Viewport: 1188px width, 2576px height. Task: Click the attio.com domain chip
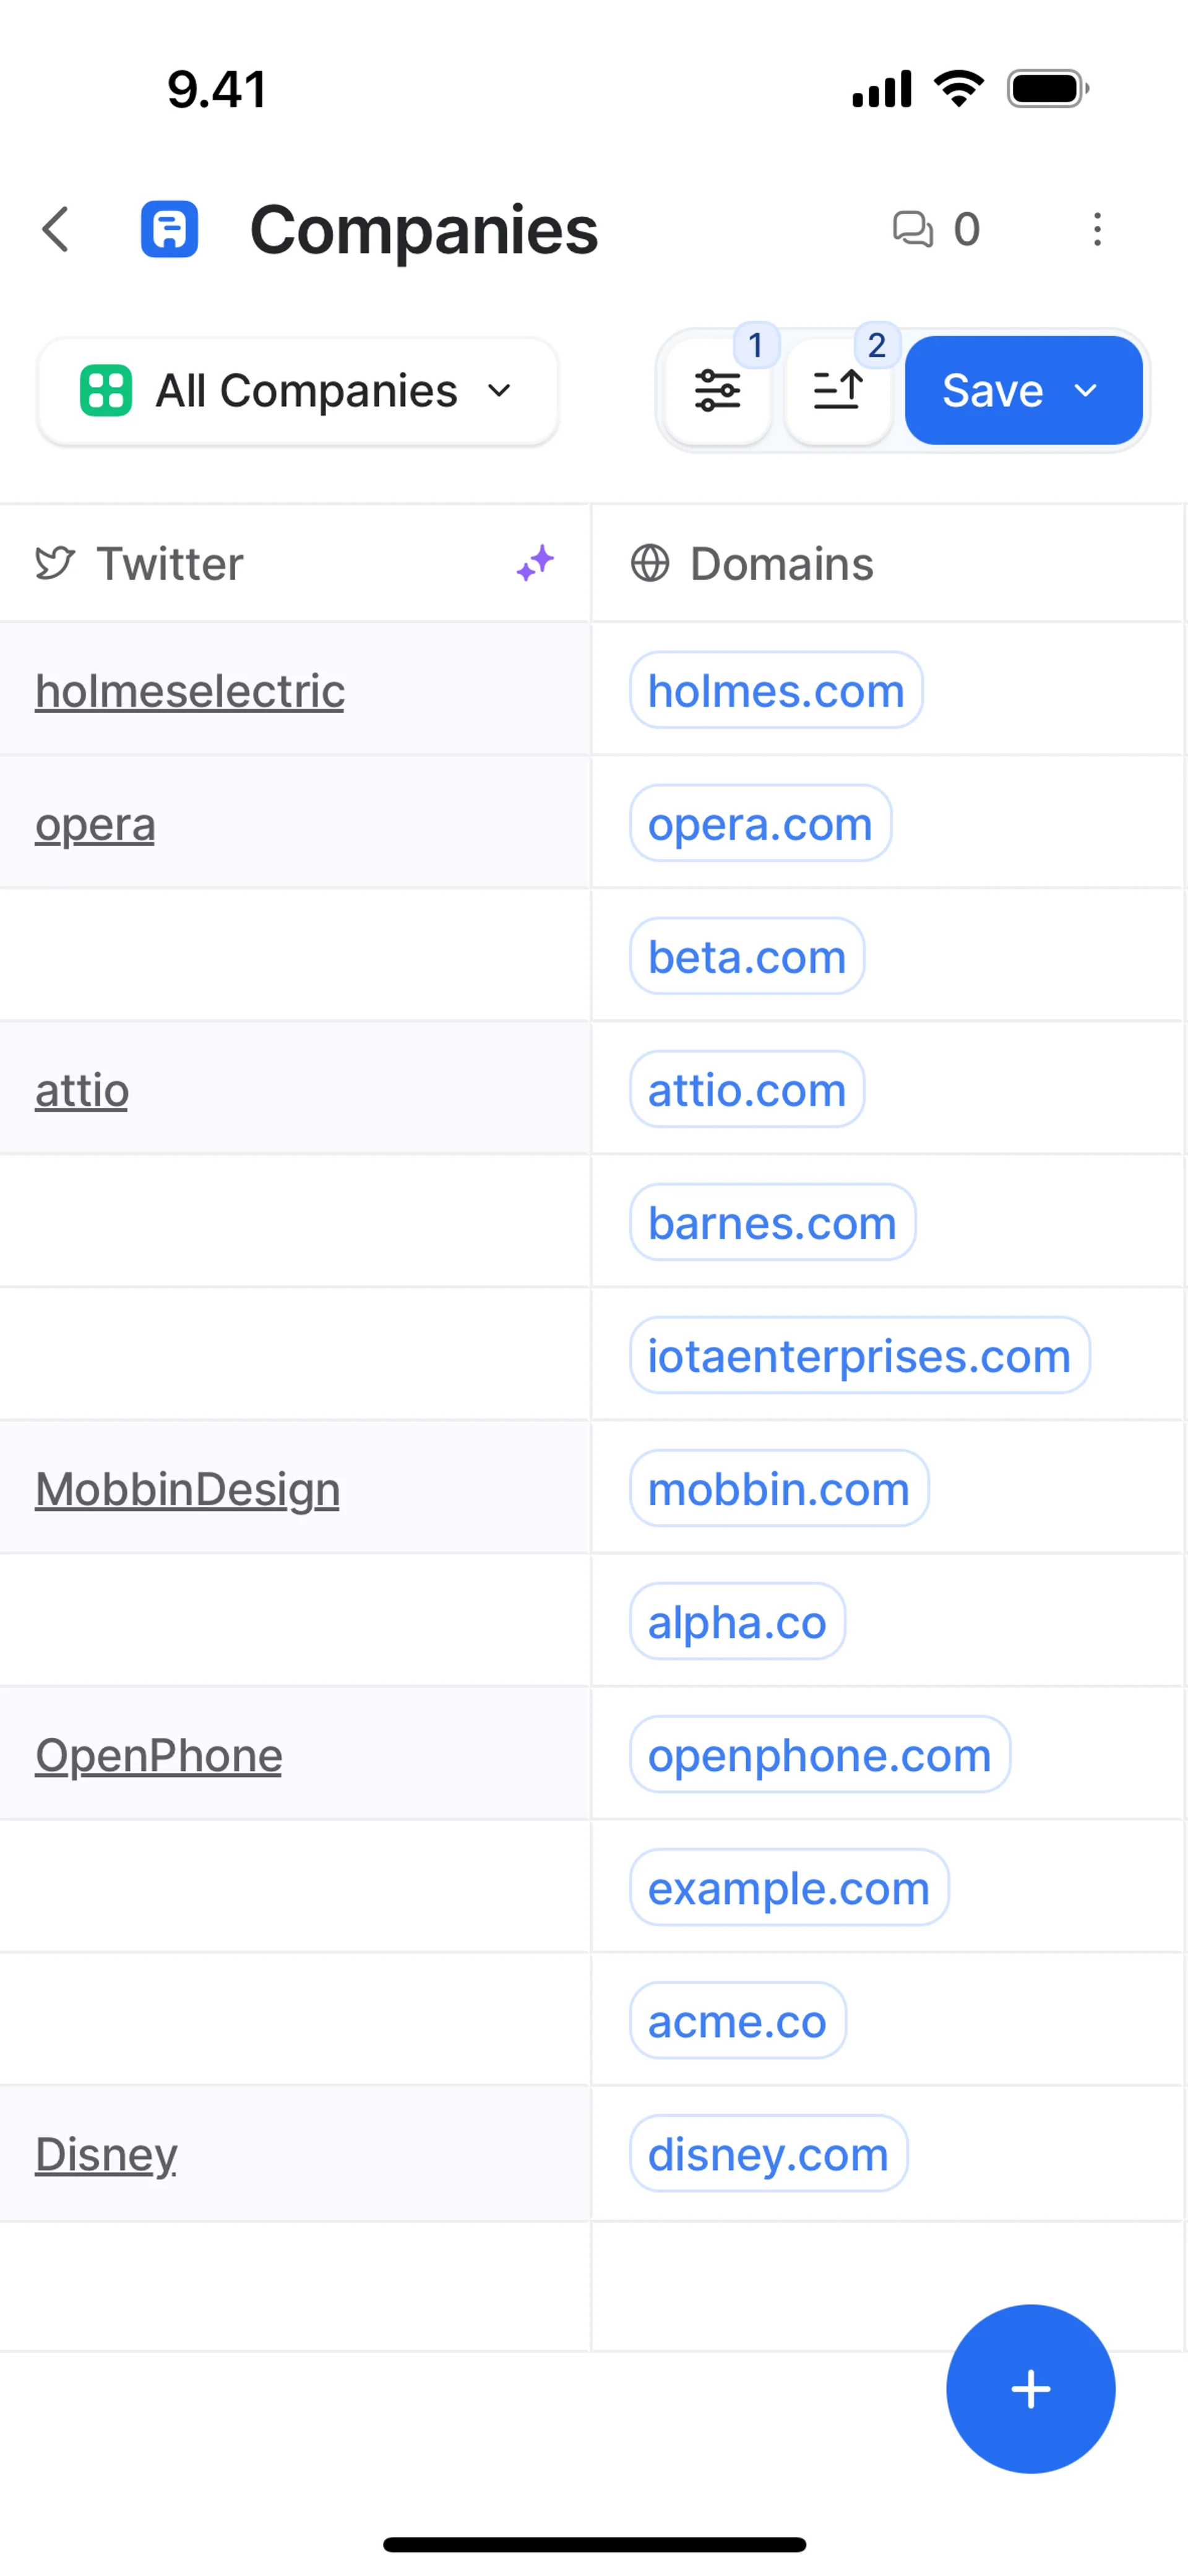click(x=747, y=1090)
